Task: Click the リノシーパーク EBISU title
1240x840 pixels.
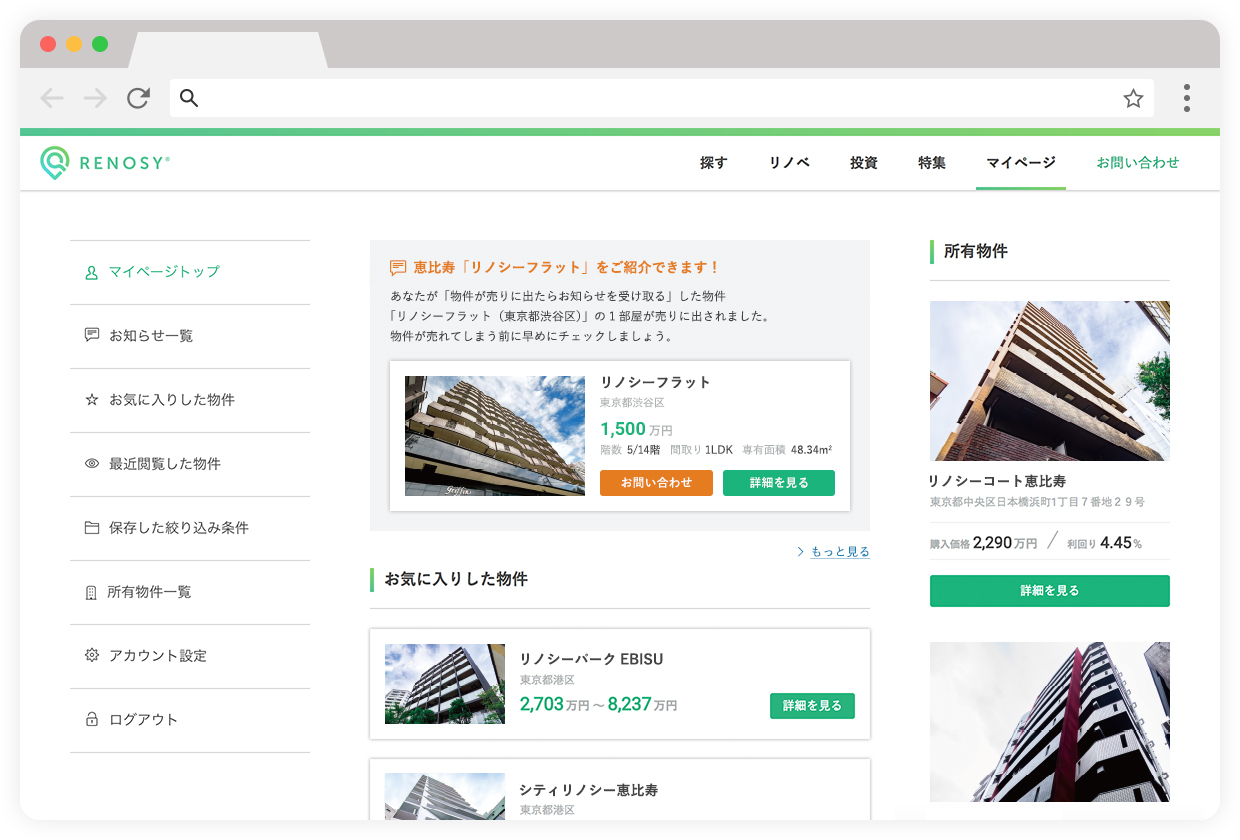Action: click(592, 659)
